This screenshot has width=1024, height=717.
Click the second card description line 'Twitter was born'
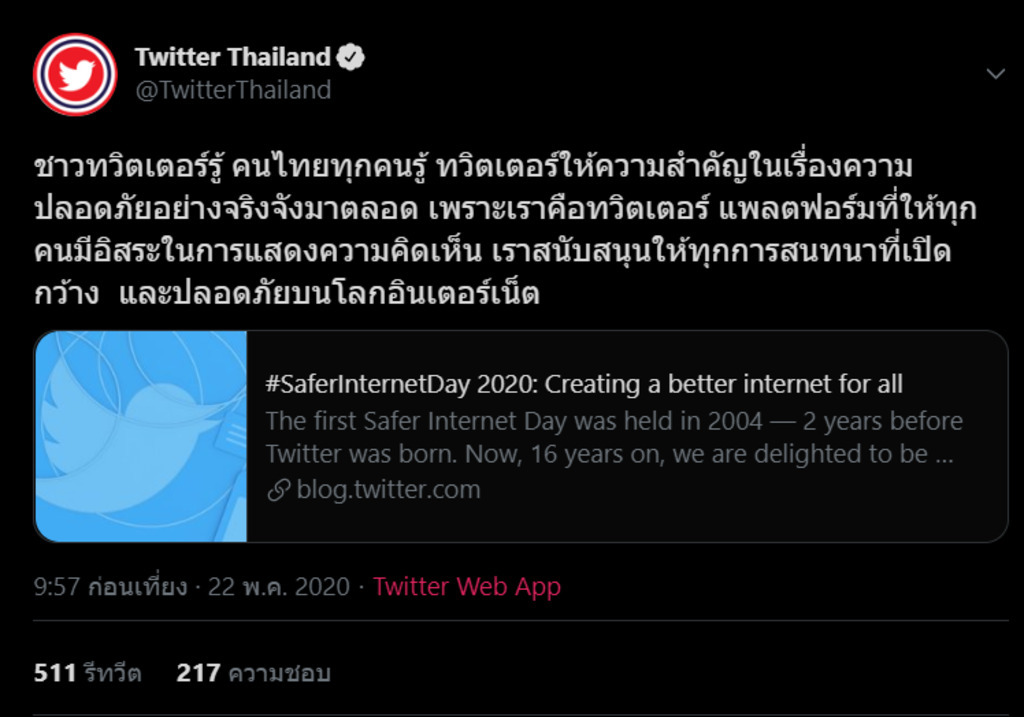click(610, 454)
